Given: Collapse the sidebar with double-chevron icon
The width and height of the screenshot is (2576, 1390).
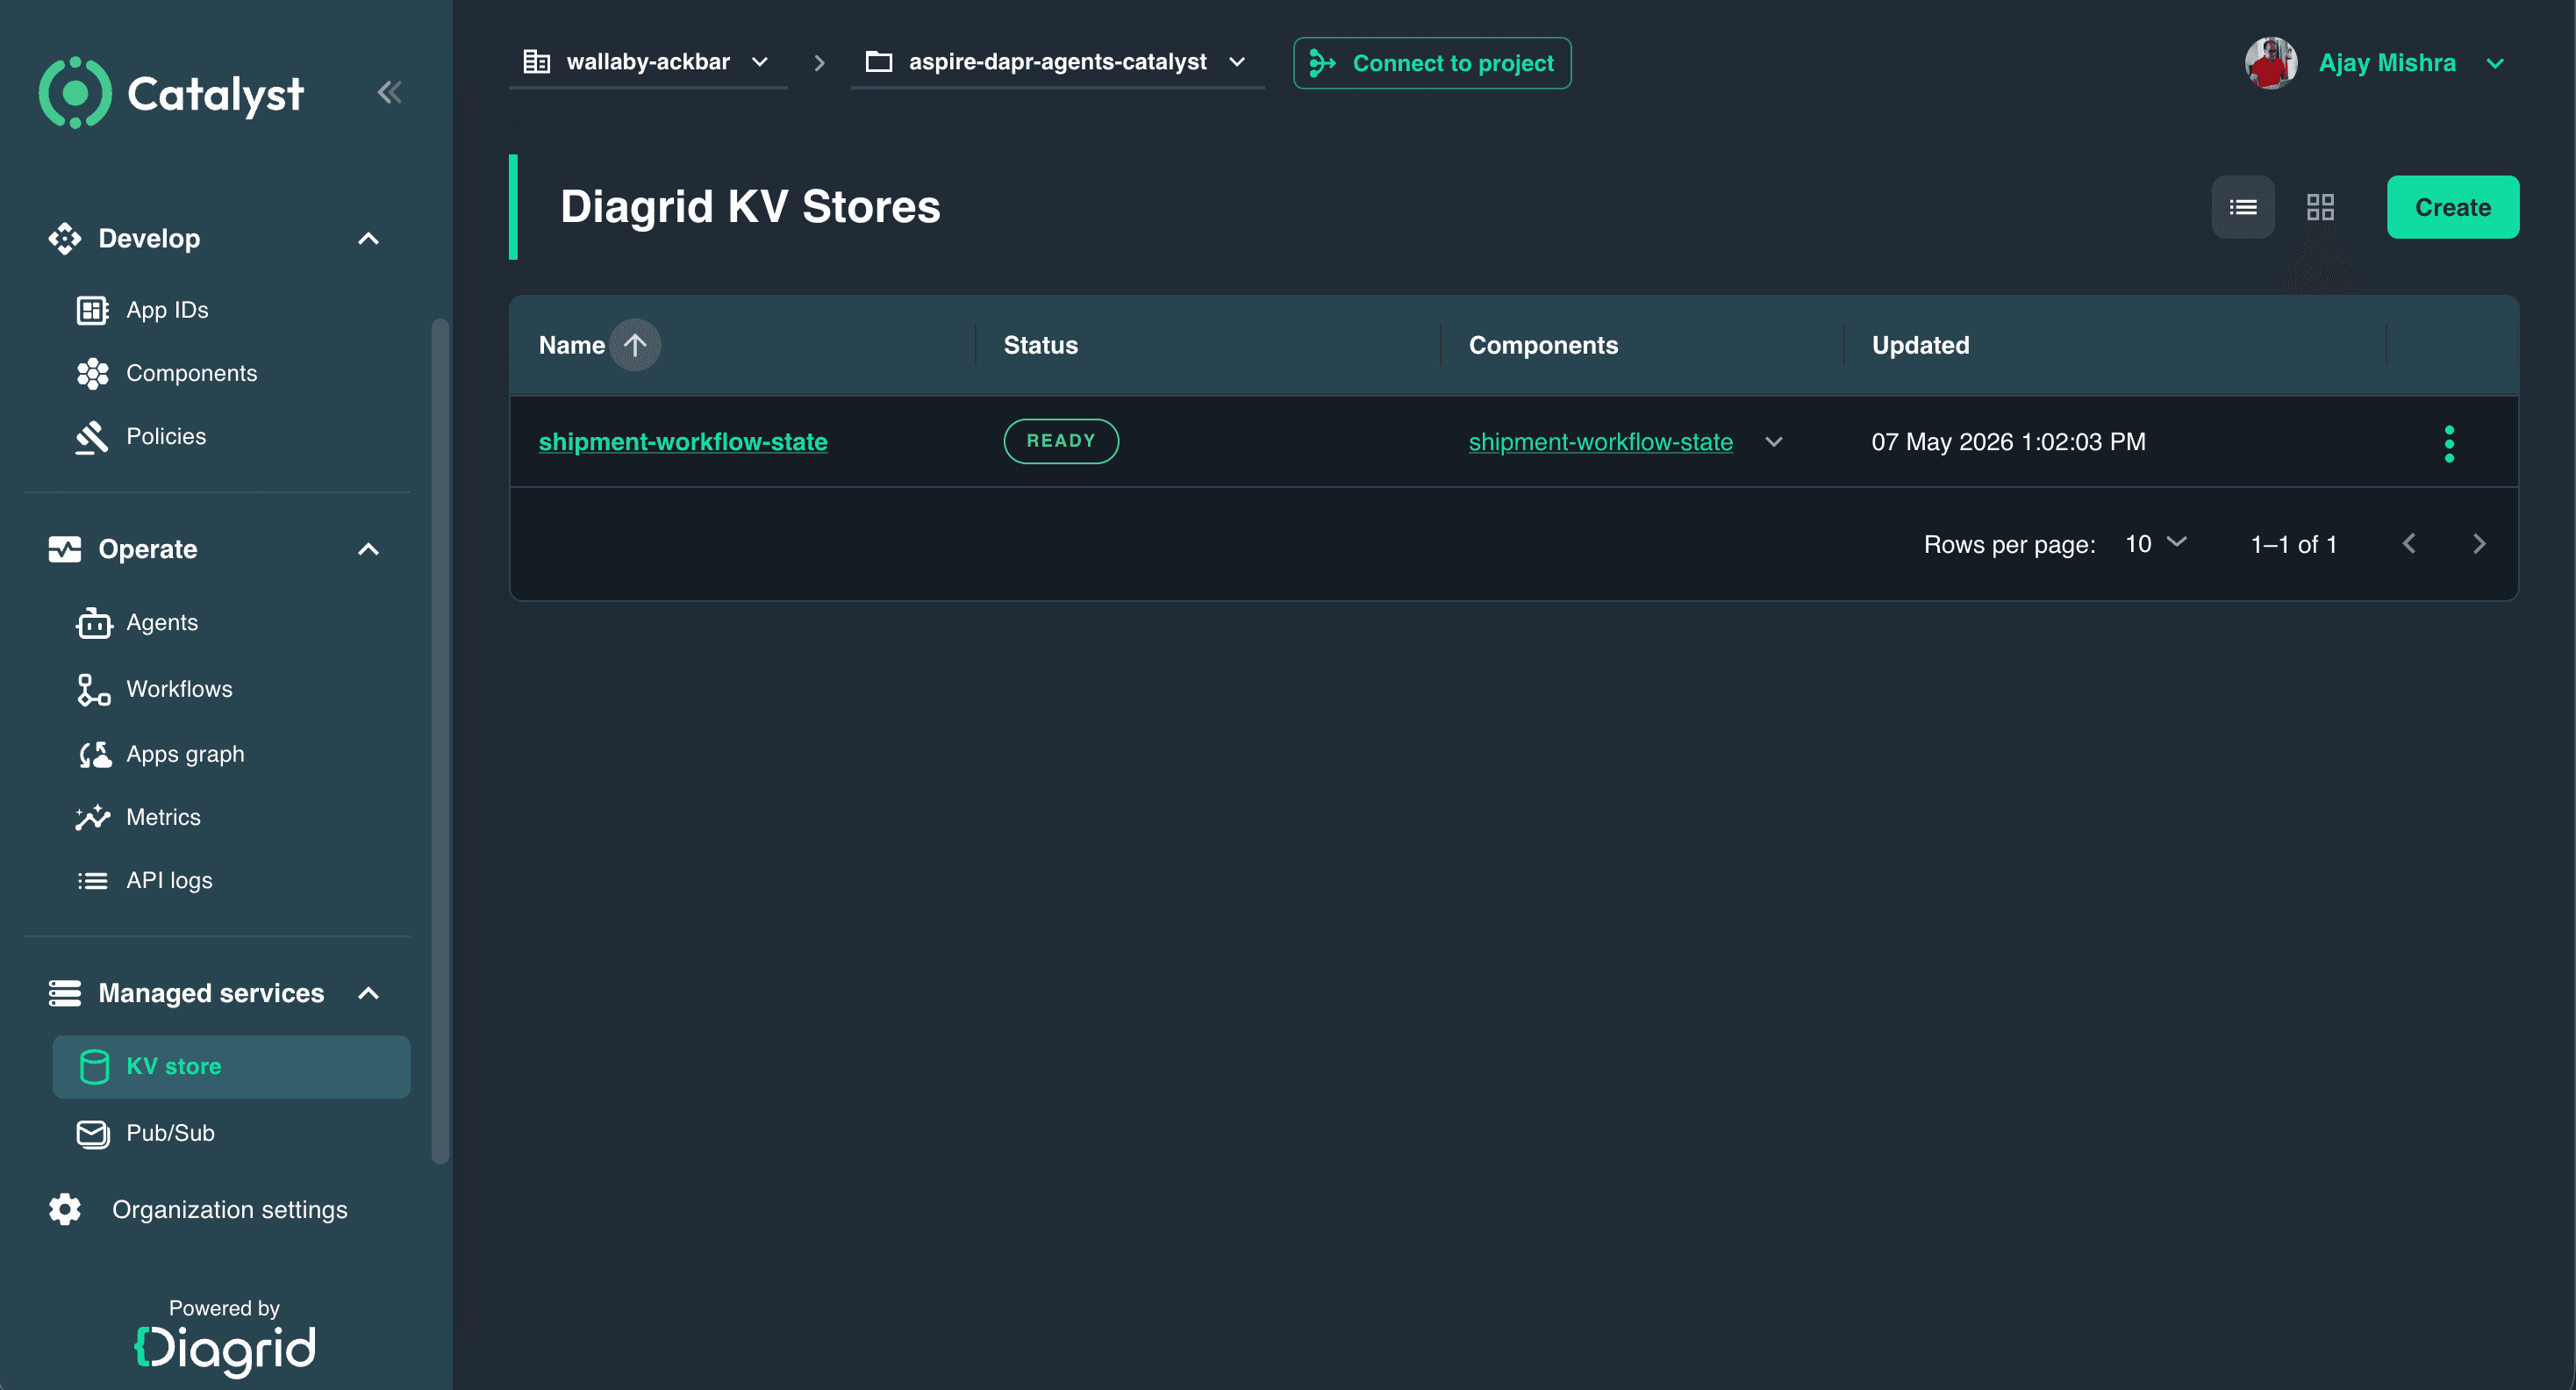Looking at the screenshot, I should pyautogui.click(x=389, y=93).
